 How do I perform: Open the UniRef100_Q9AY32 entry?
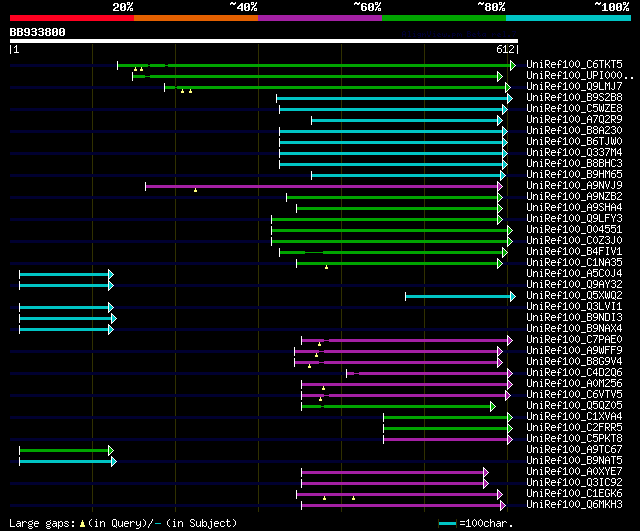574,284
